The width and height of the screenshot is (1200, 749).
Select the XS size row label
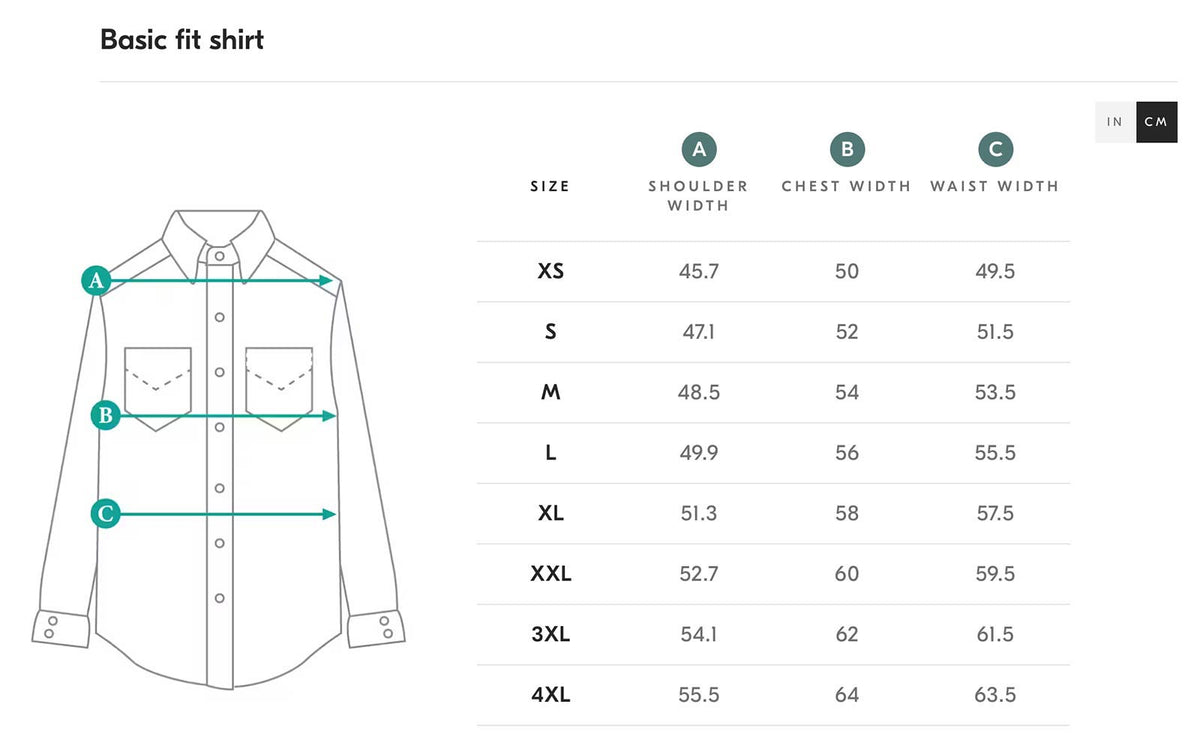(x=551, y=271)
